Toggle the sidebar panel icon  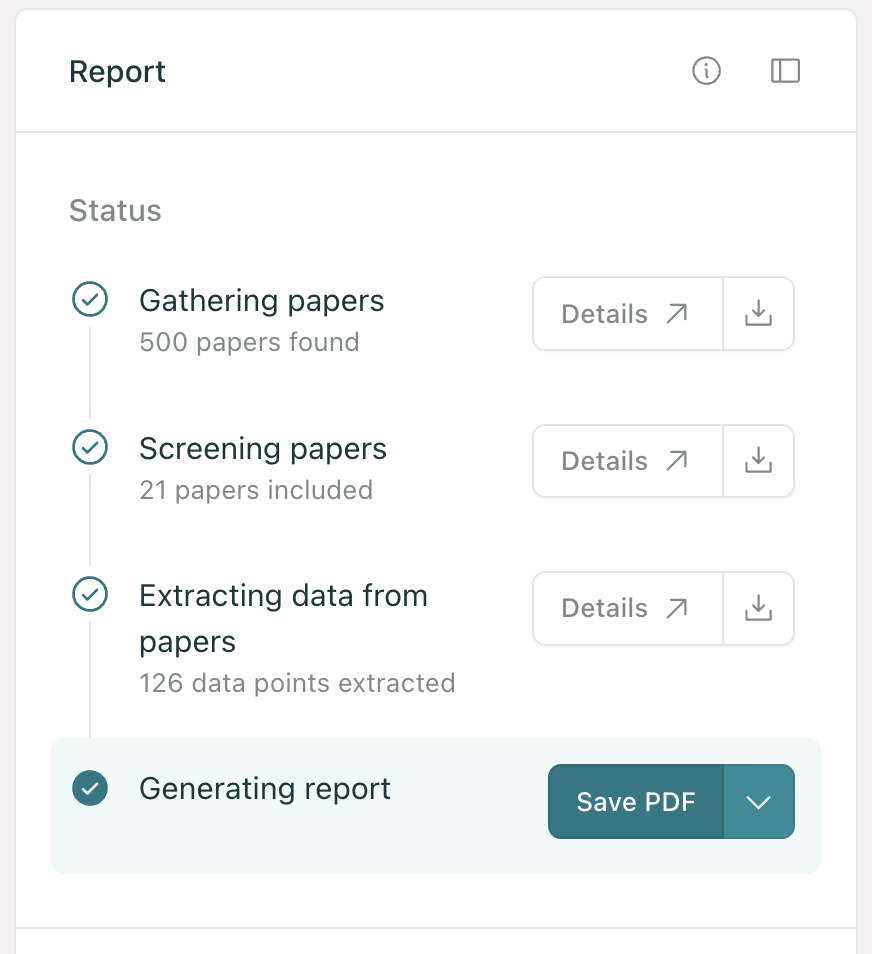point(785,71)
